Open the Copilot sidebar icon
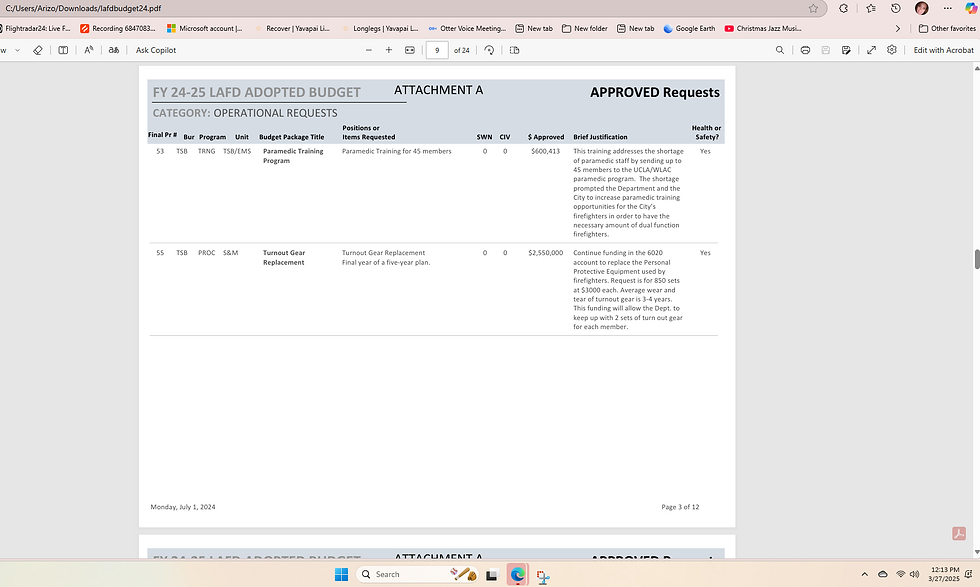 [971, 8]
